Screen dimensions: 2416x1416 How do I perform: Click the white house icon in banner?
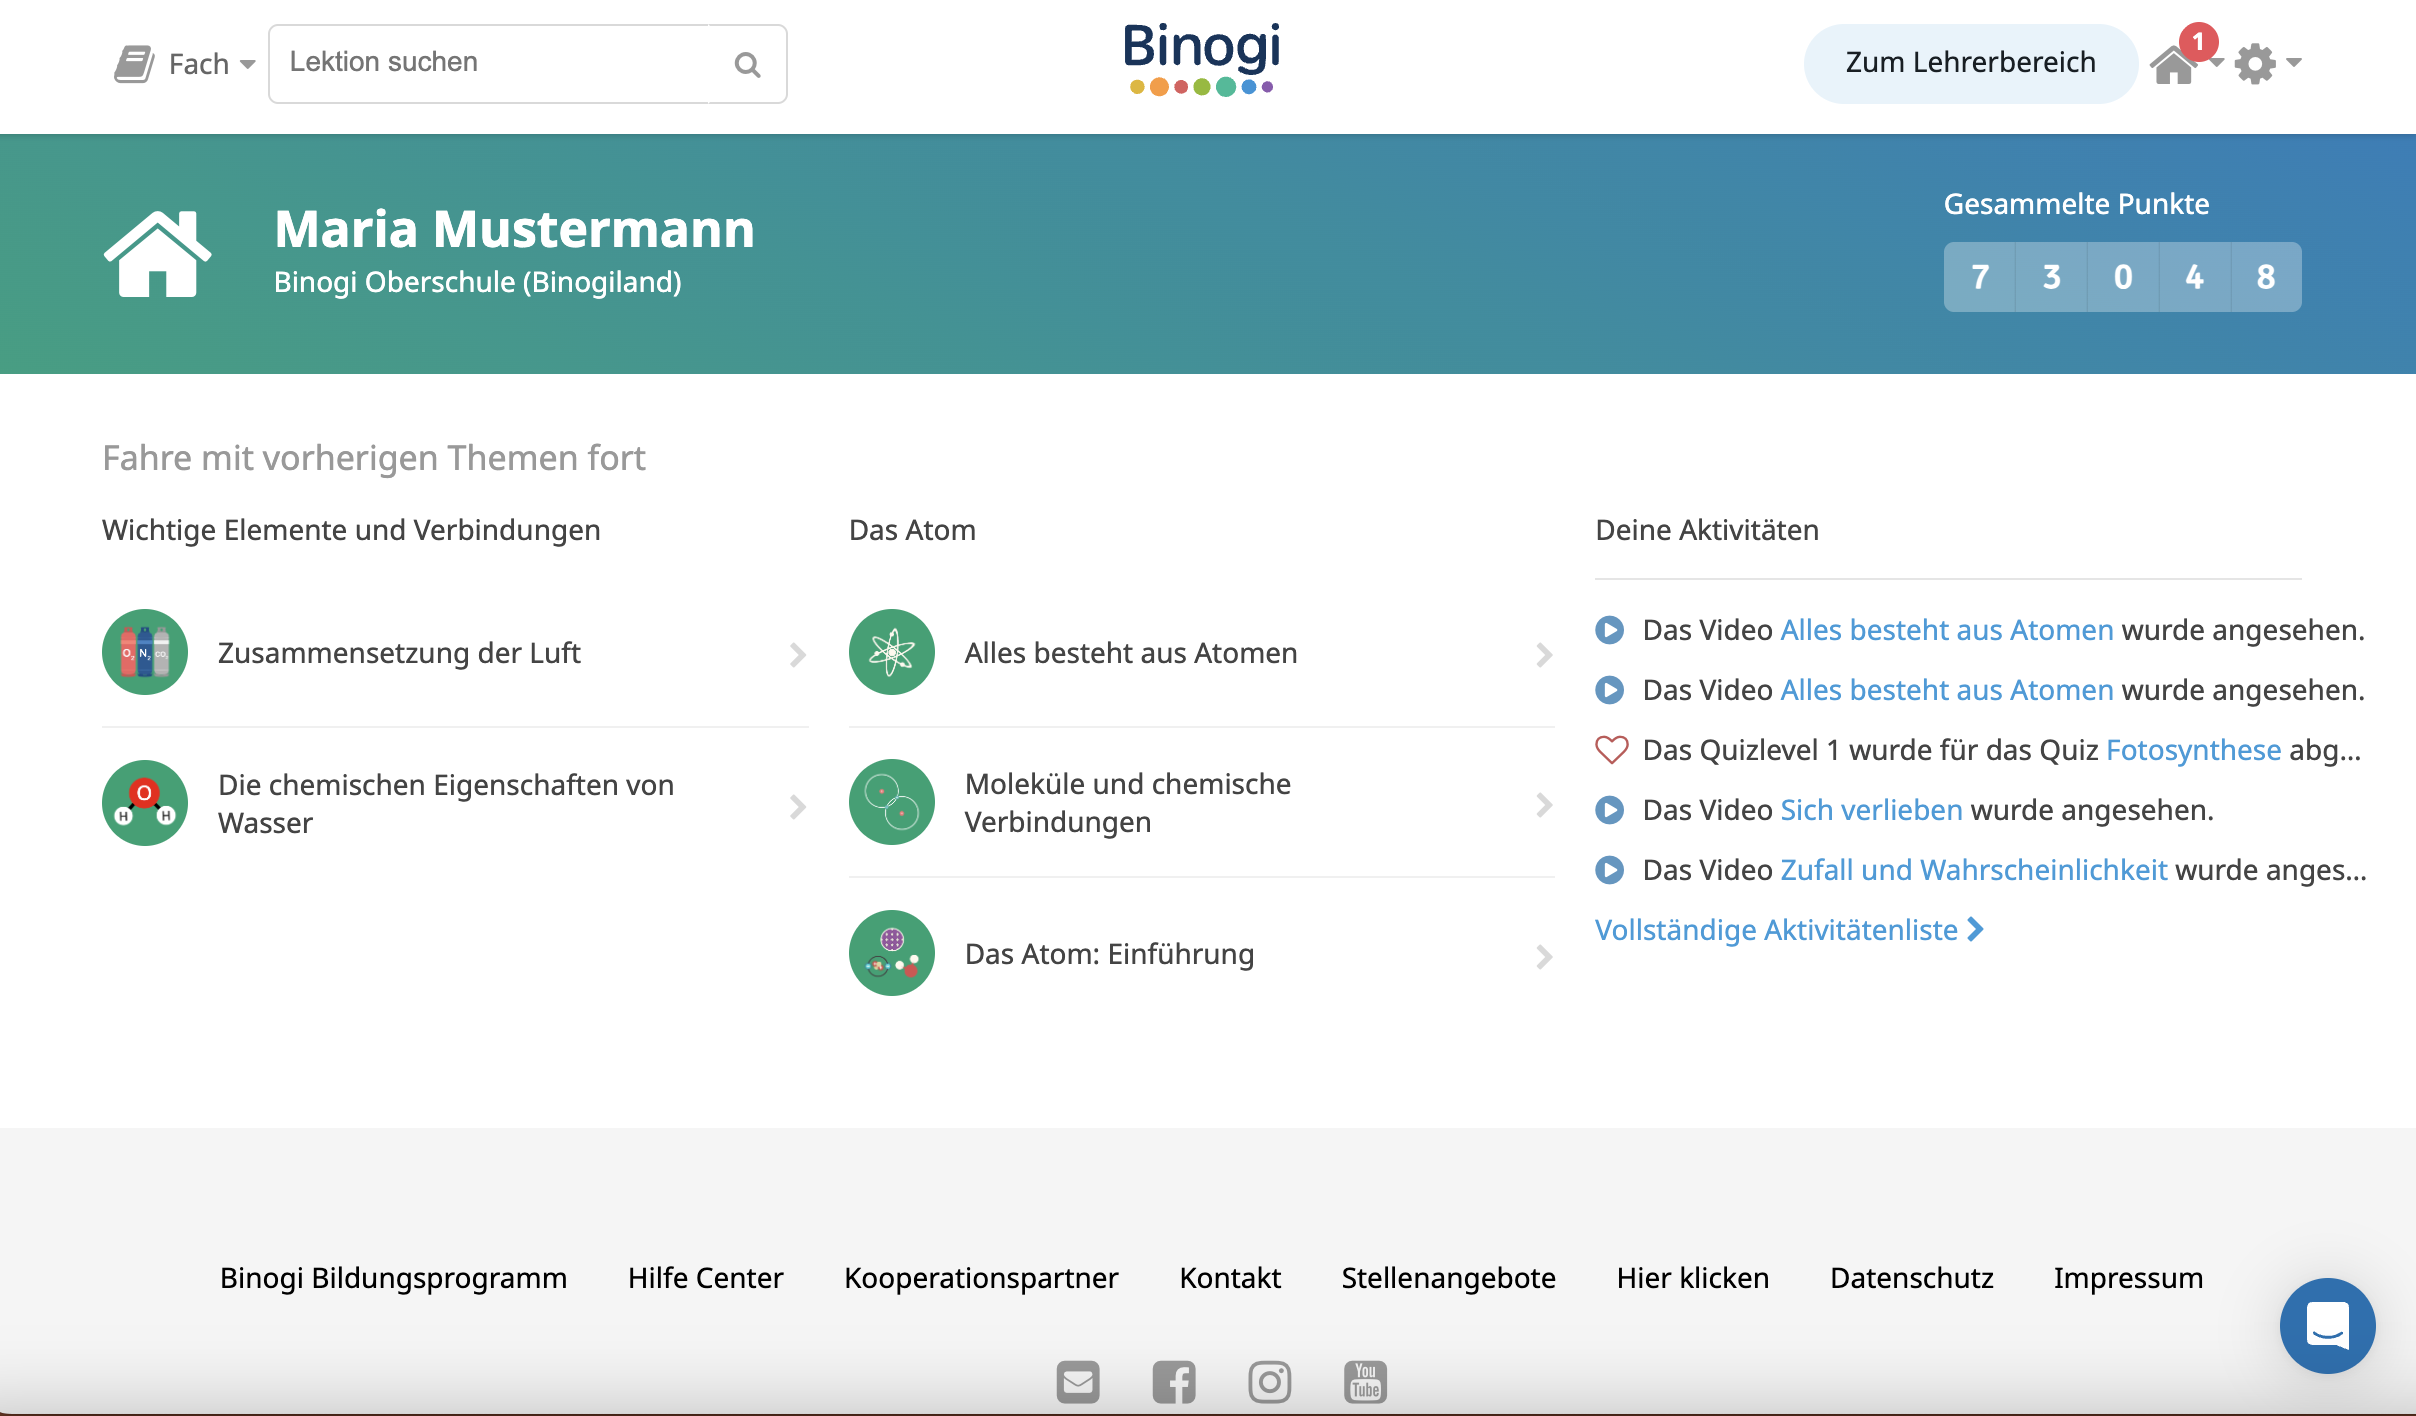[158, 253]
